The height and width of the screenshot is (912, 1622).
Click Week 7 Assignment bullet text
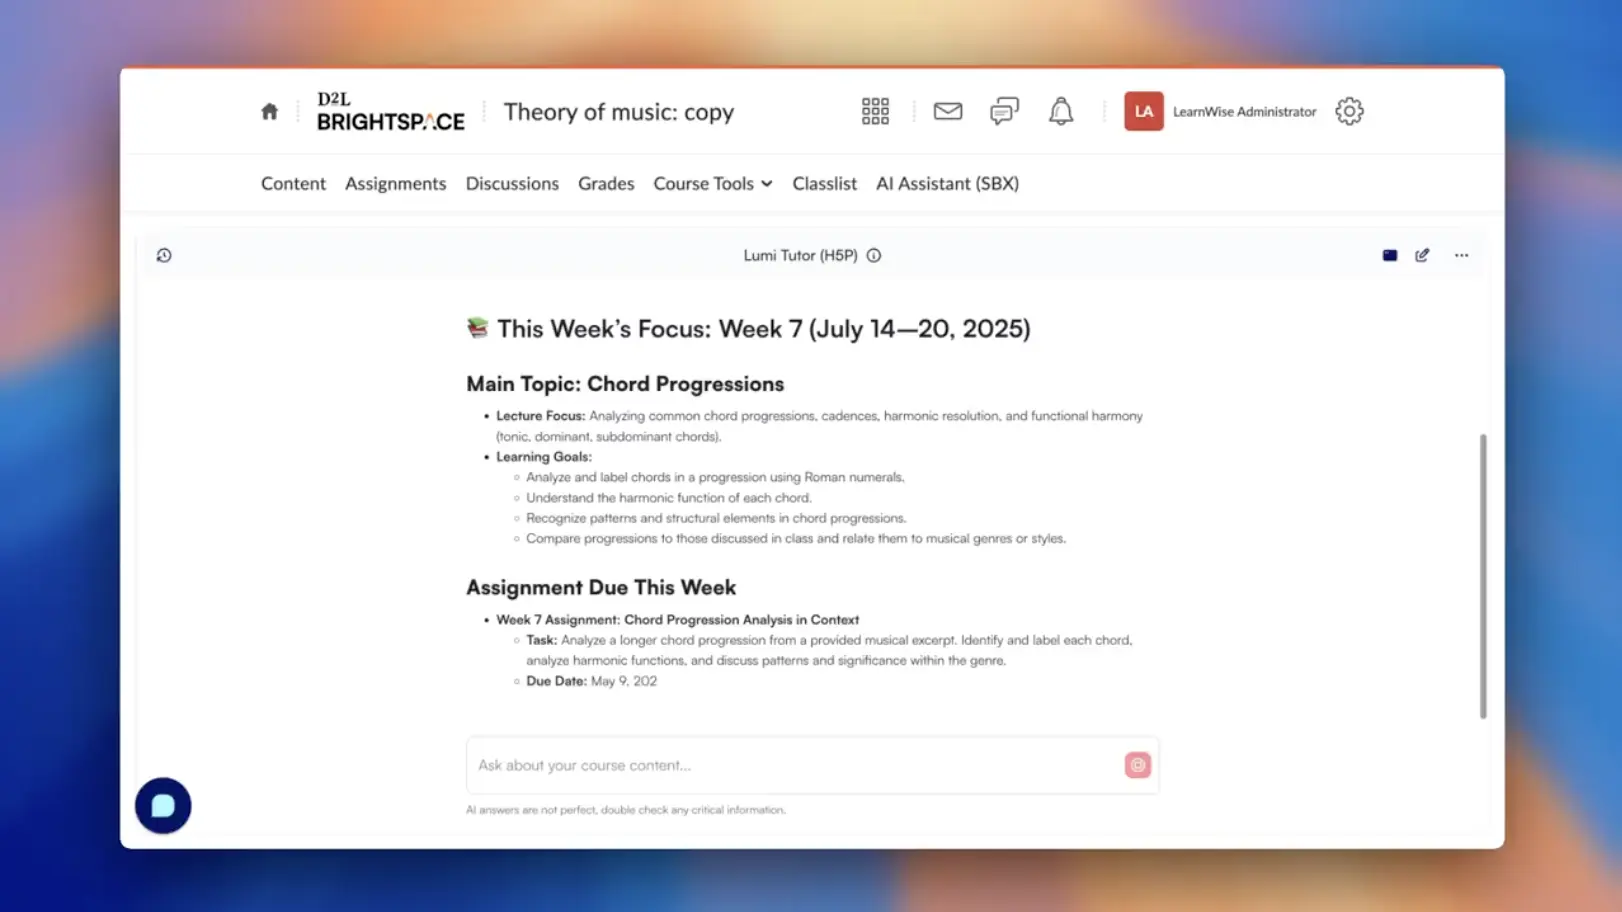[x=677, y=619]
